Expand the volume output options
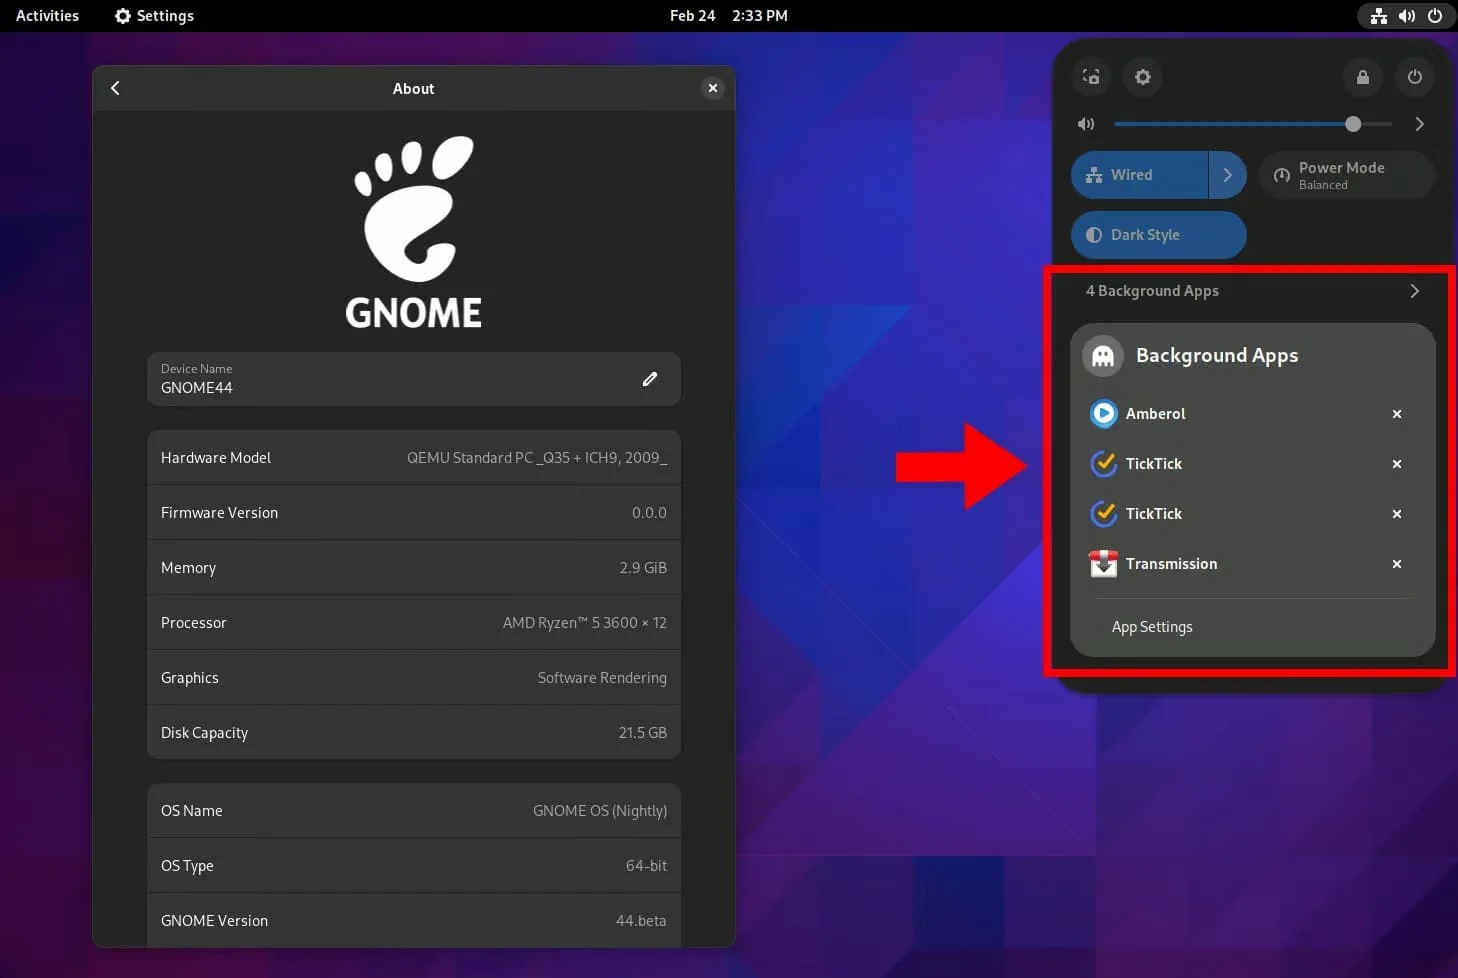 [1419, 124]
